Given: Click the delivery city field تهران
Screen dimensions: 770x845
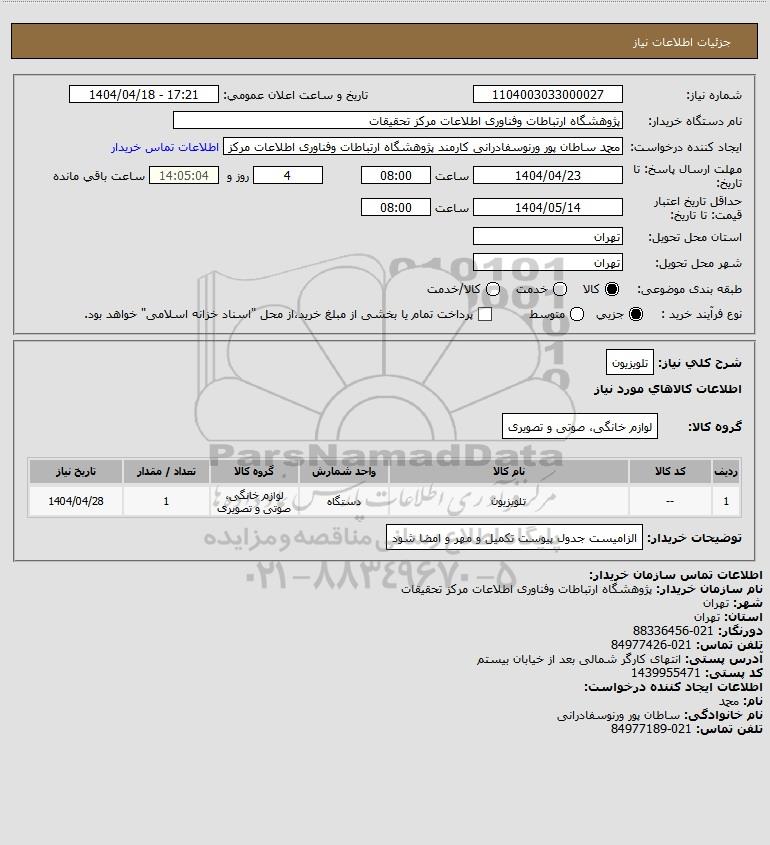Looking at the screenshot, I should coord(547,262).
